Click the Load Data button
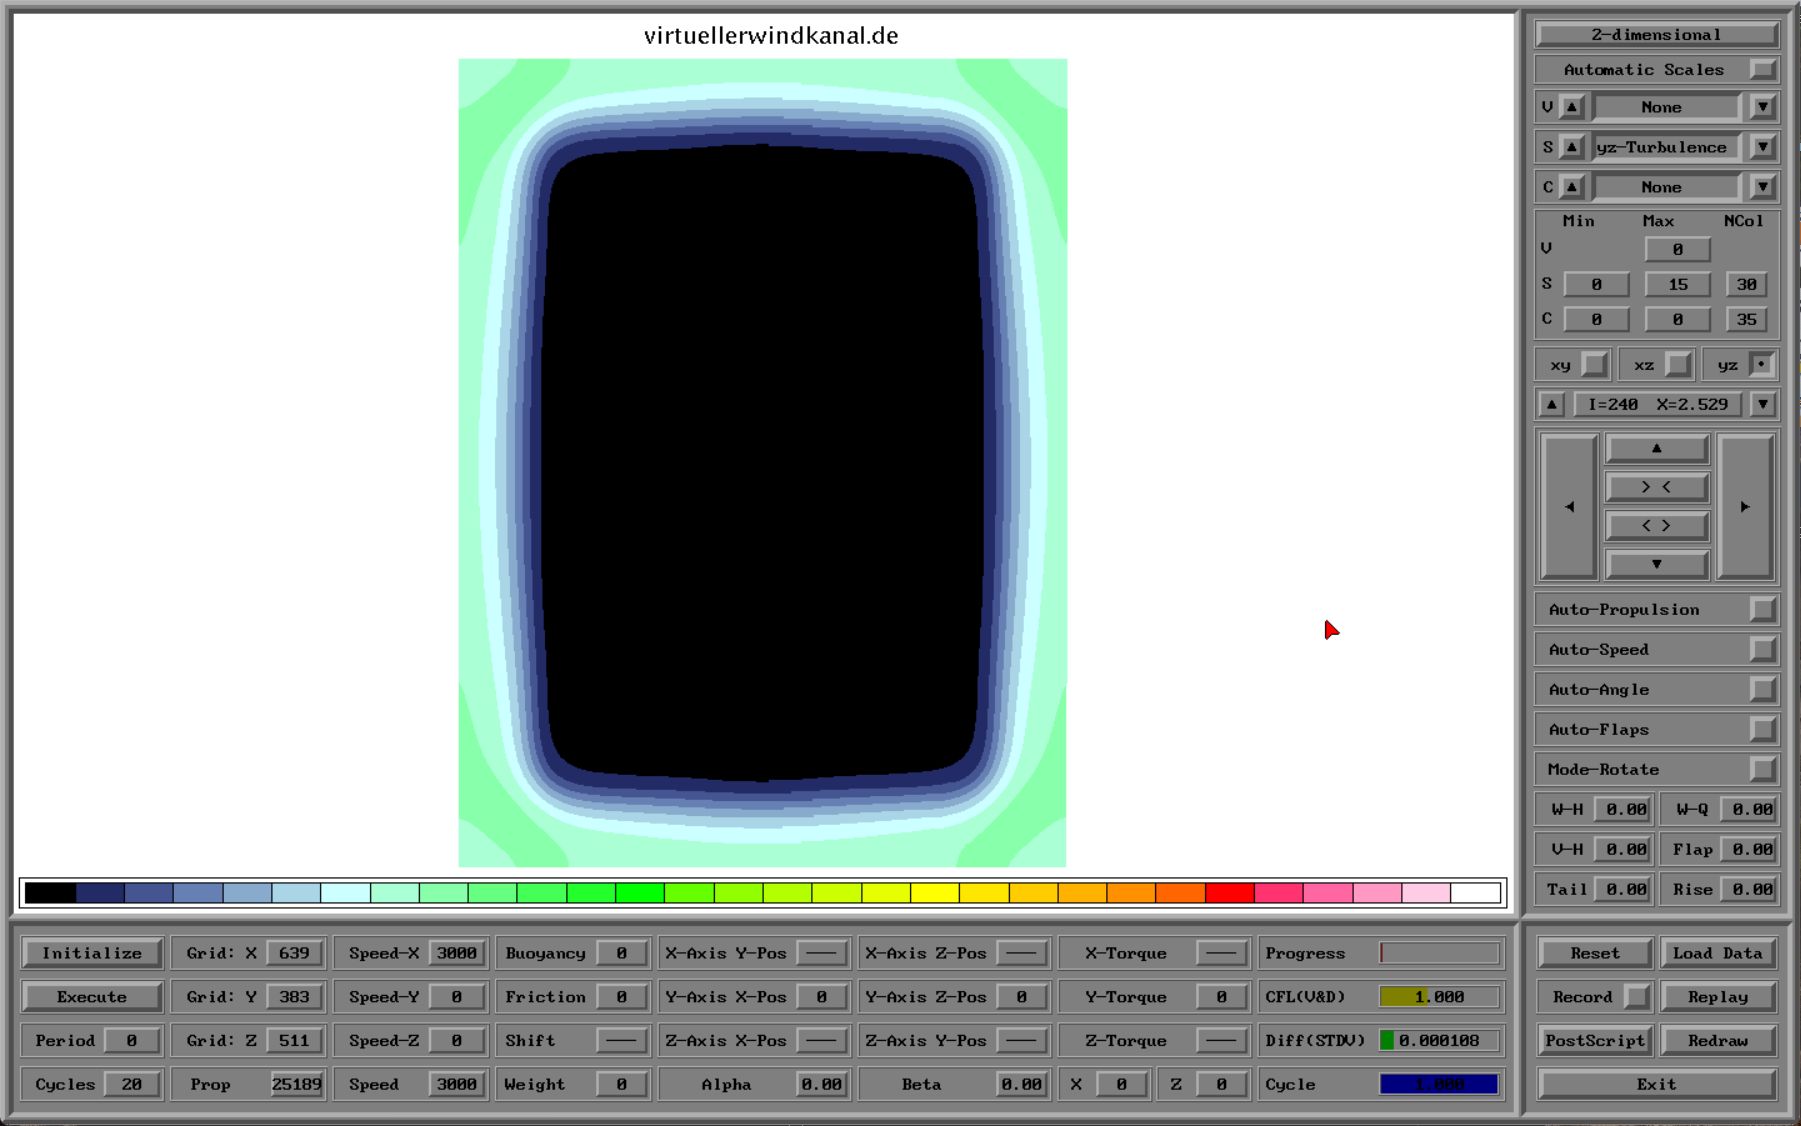This screenshot has width=1801, height=1126. 1717,953
